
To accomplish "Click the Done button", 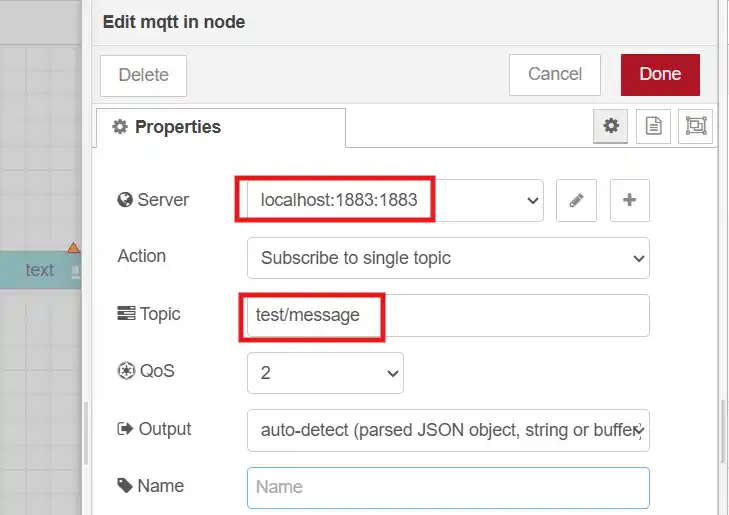I will (x=660, y=75).
